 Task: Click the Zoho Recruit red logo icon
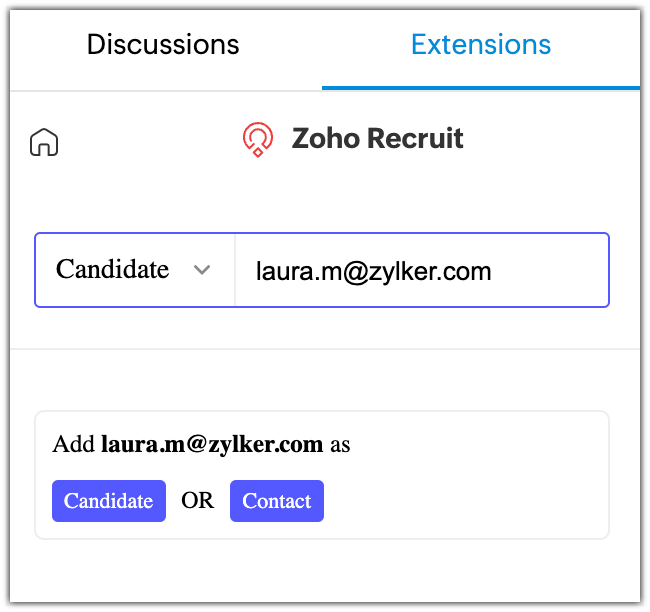point(258,140)
